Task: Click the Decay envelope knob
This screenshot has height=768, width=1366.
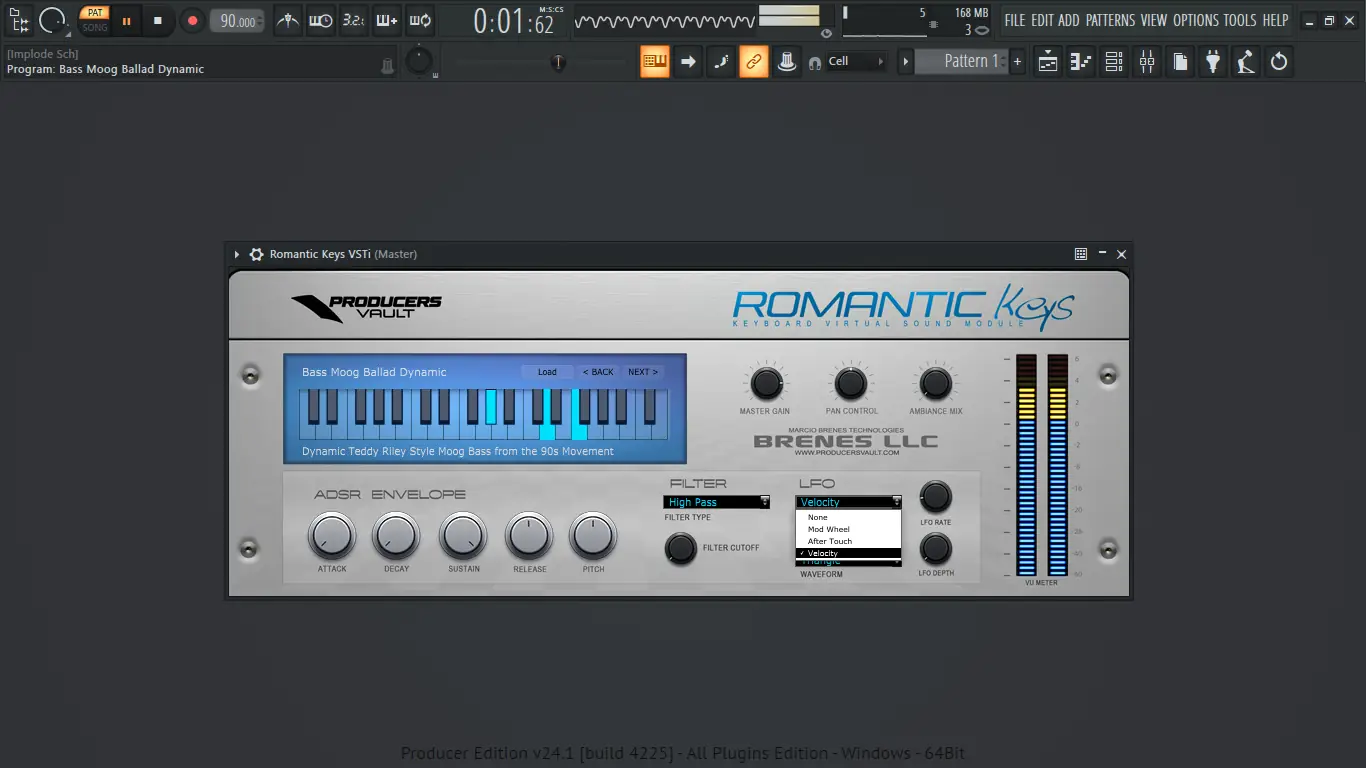Action: coord(396,537)
